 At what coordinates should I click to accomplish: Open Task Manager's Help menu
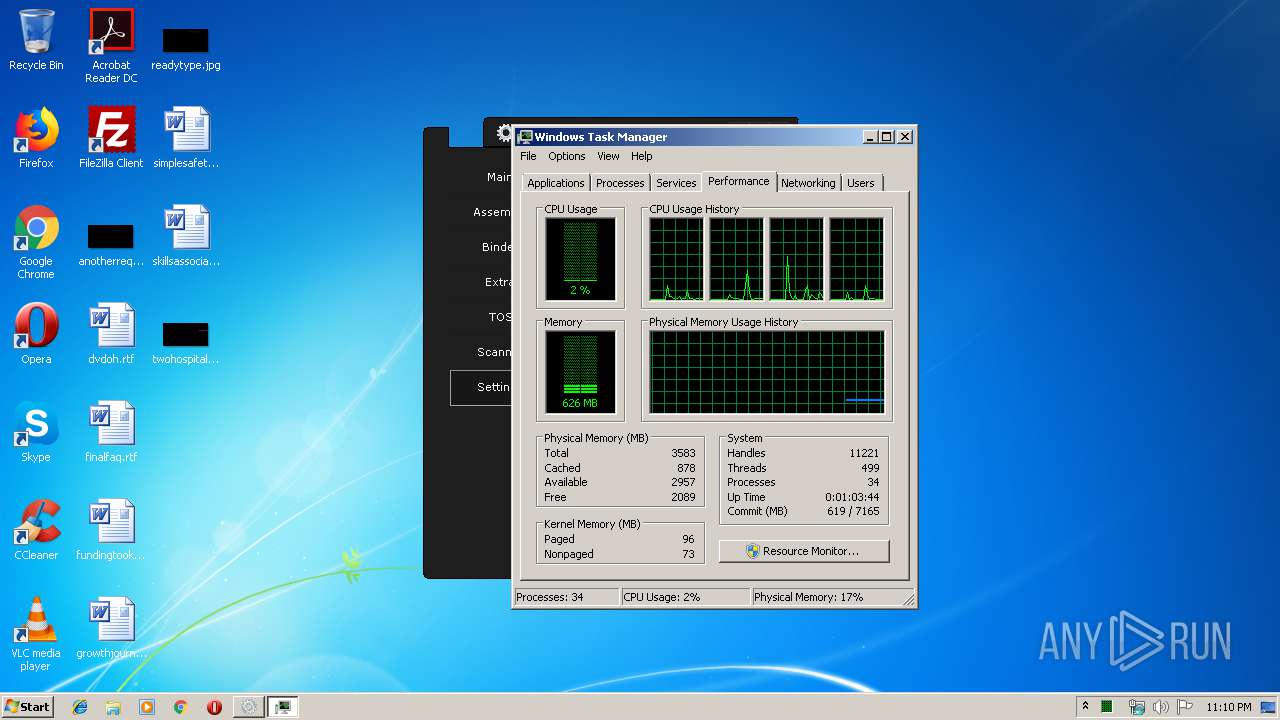point(641,156)
